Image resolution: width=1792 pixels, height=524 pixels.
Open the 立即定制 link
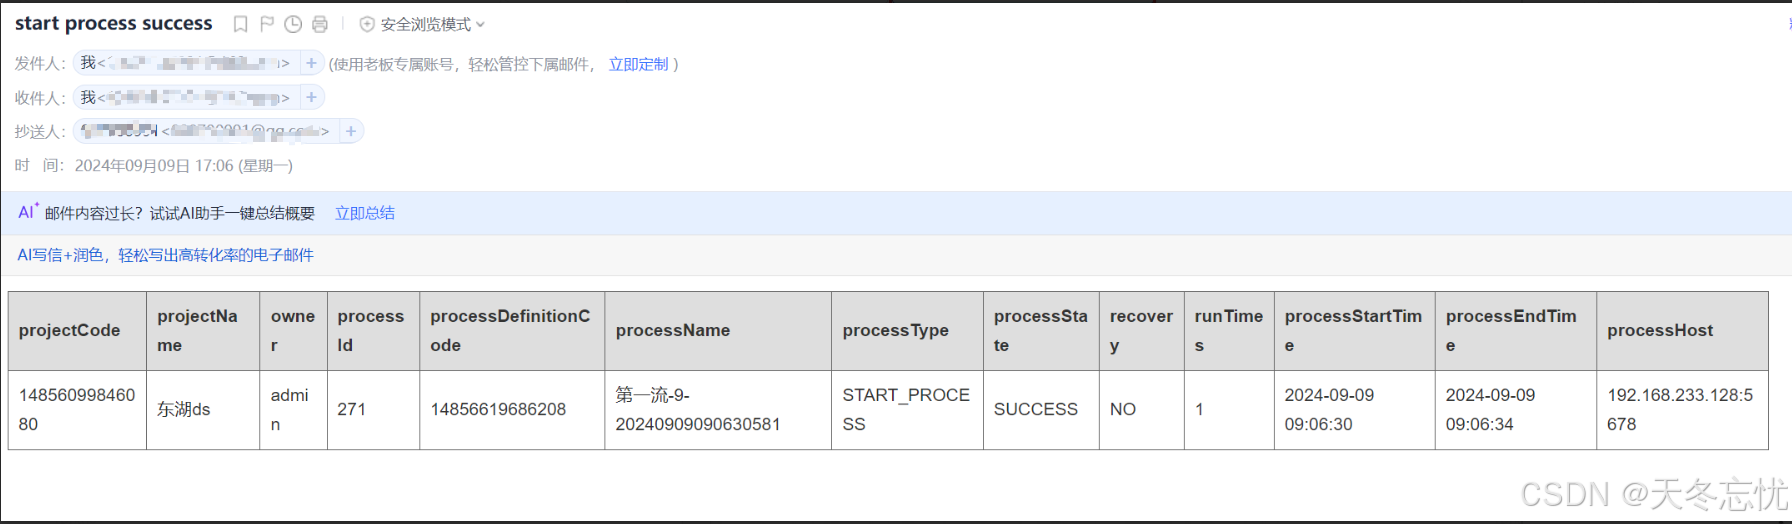click(638, 64)
